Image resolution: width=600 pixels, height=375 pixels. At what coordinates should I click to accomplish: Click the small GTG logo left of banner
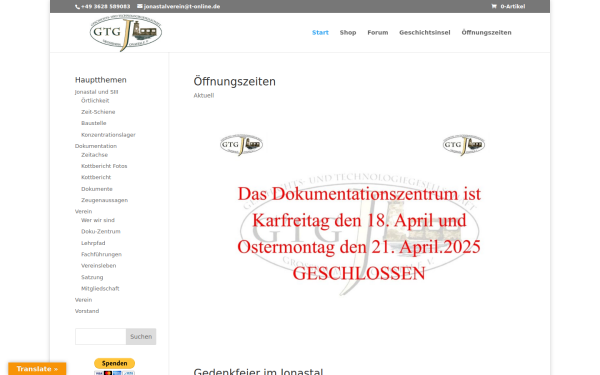click(241, 145)
